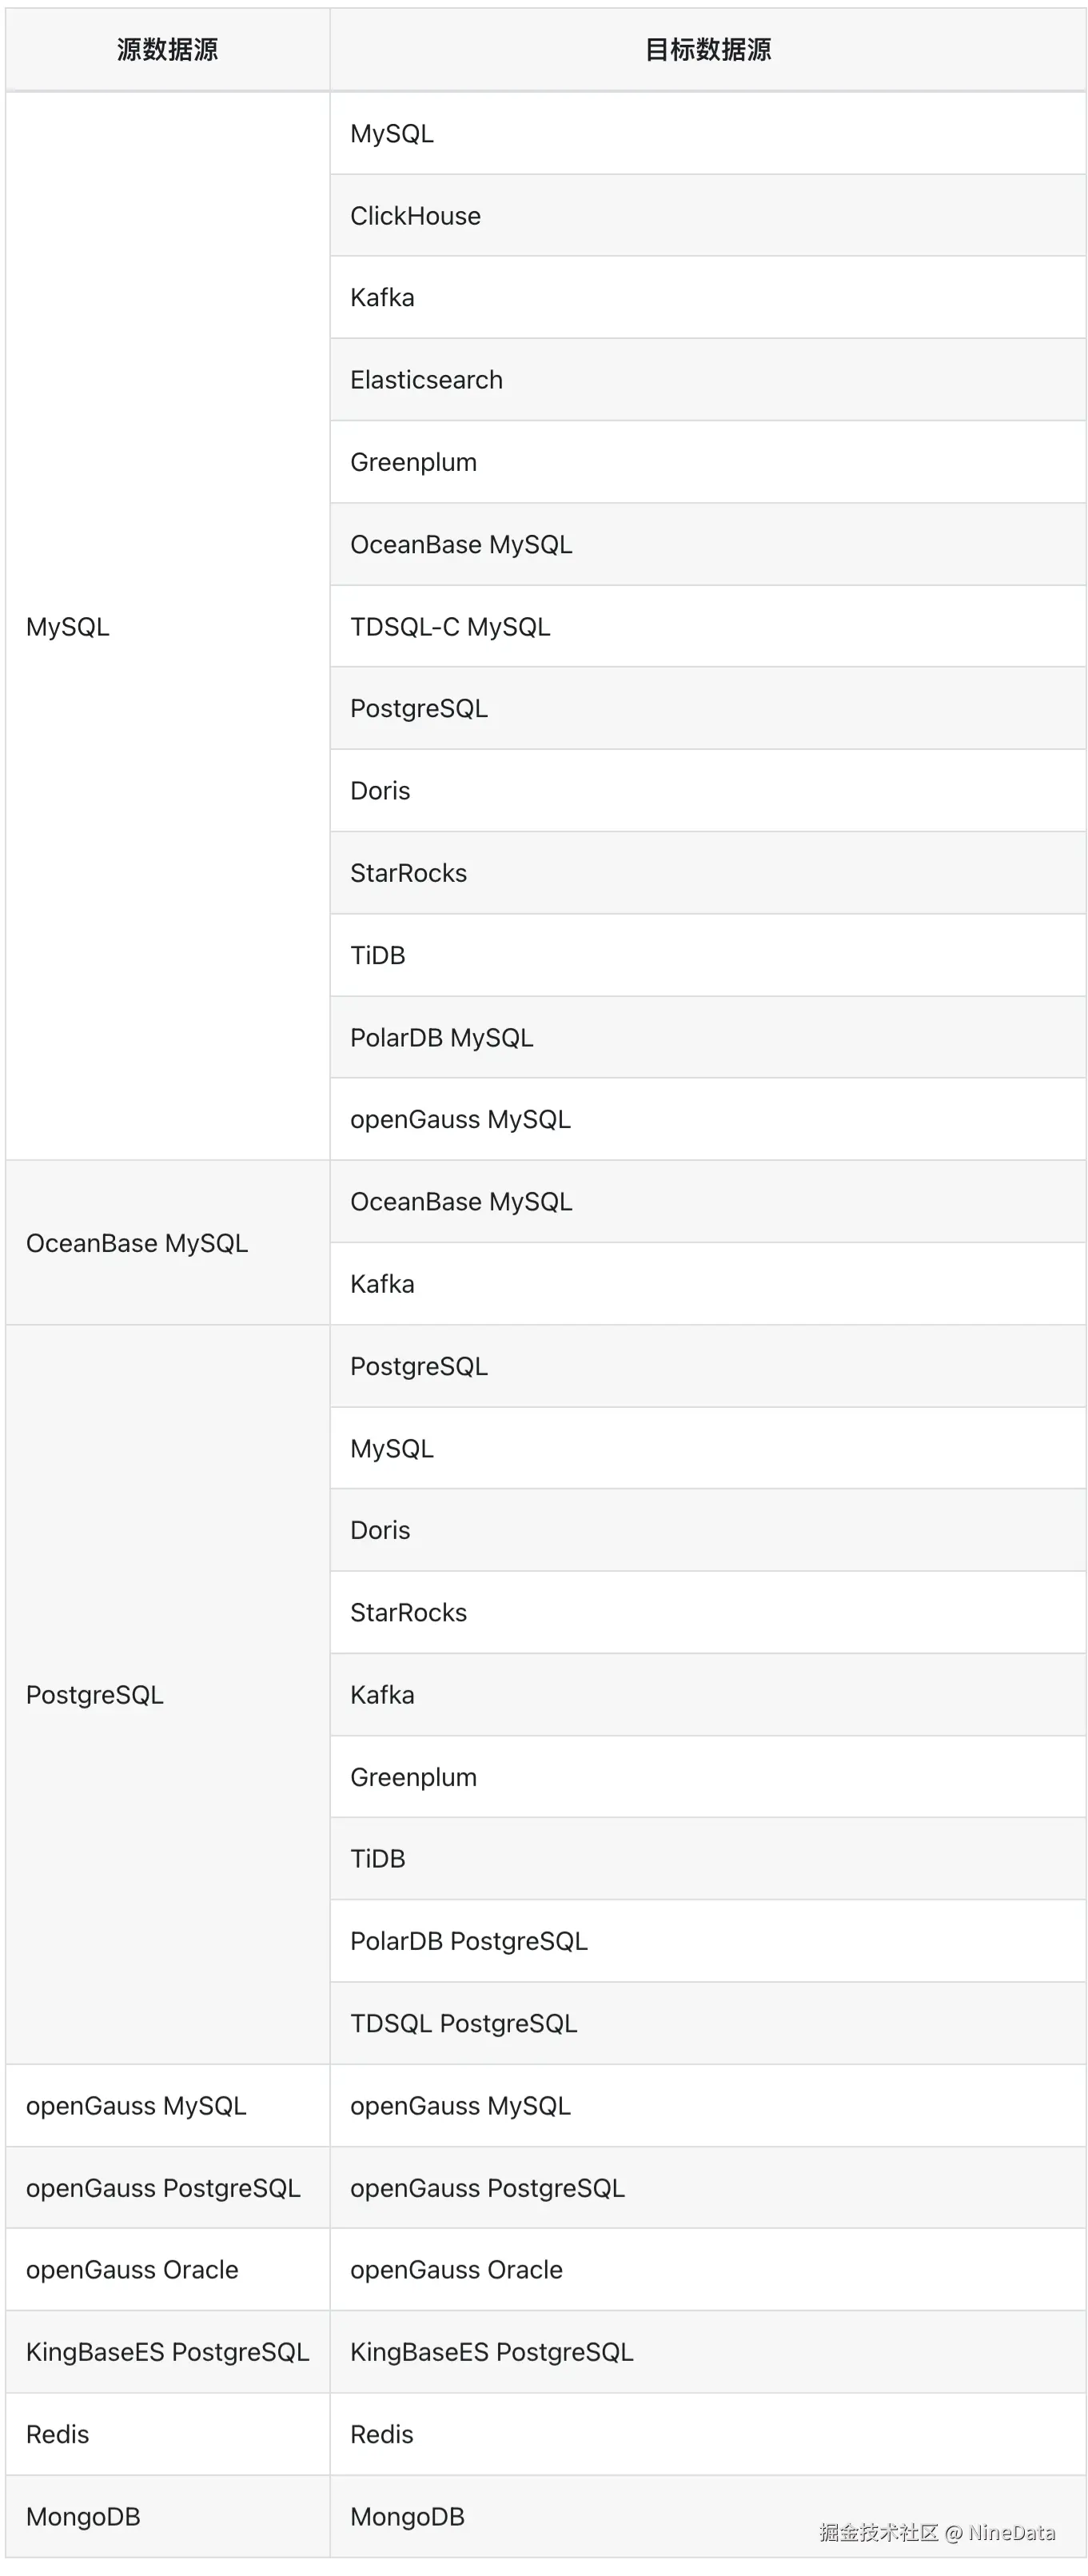Select the Redis target cell
Viewport: 1088px width, 2576px height.
coord(708,2435)
